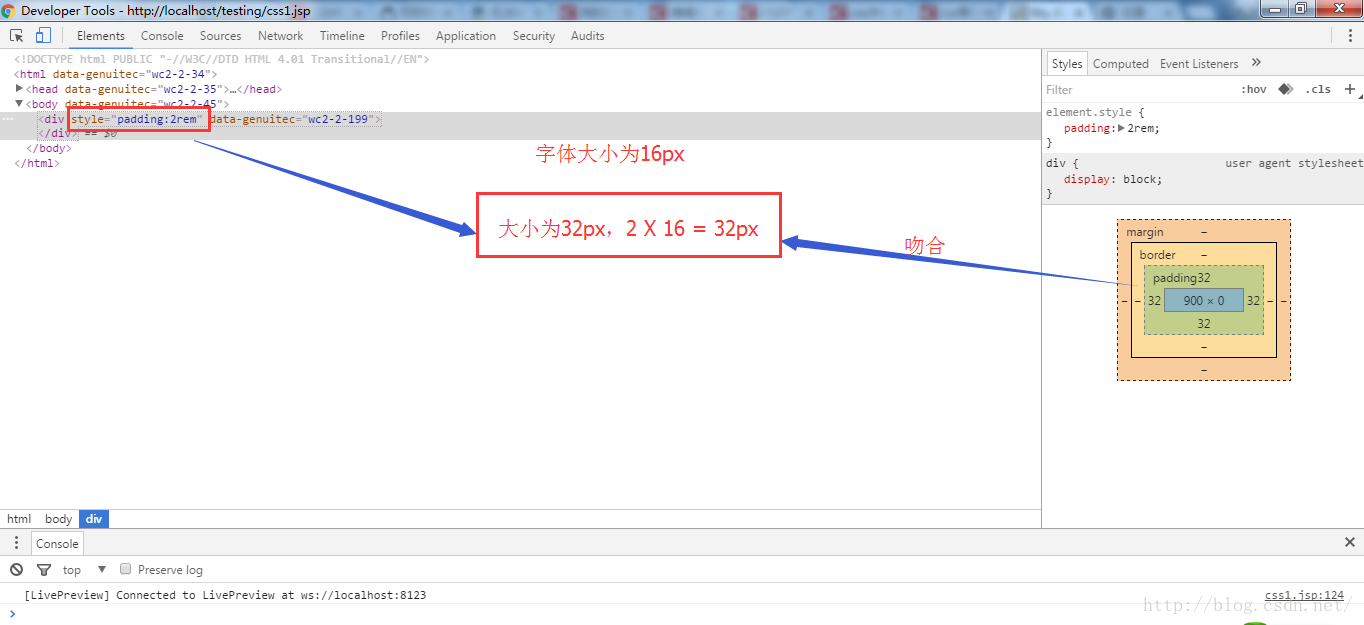Click html in the breadcrumb bar

click(19, 519)
